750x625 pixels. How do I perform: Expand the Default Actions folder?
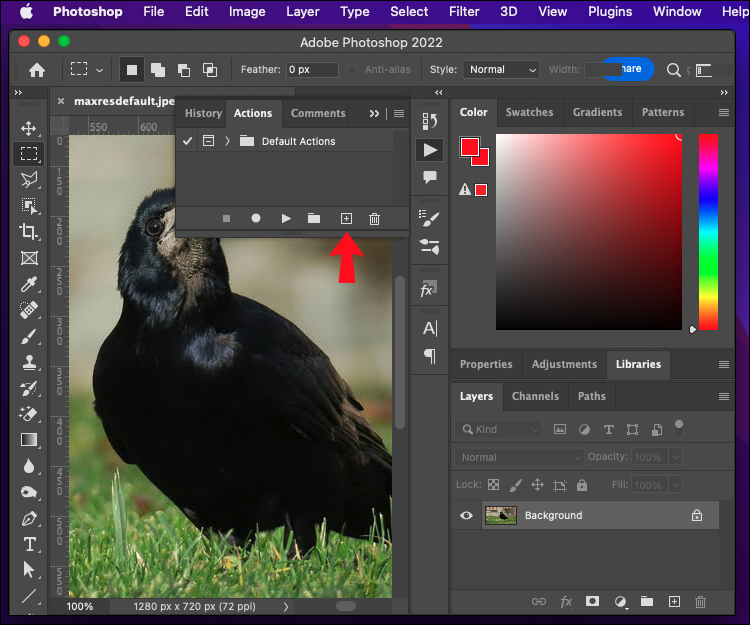point(228,141)
